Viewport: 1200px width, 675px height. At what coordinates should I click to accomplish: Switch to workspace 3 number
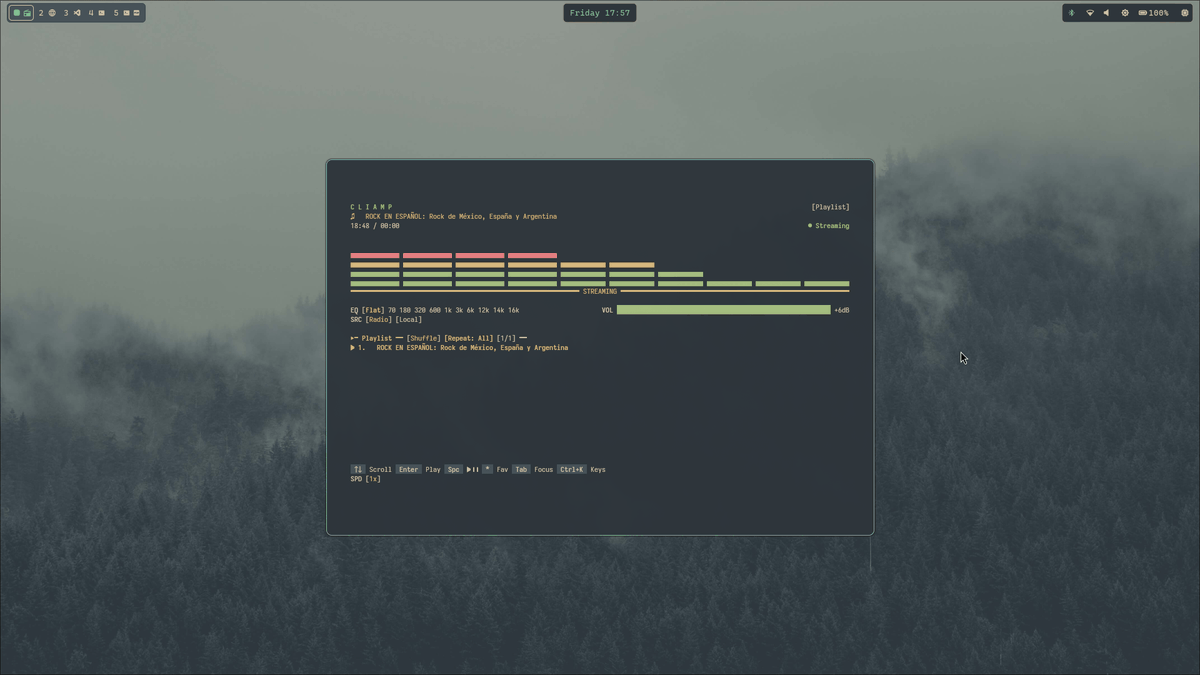[x=66, y=13]
